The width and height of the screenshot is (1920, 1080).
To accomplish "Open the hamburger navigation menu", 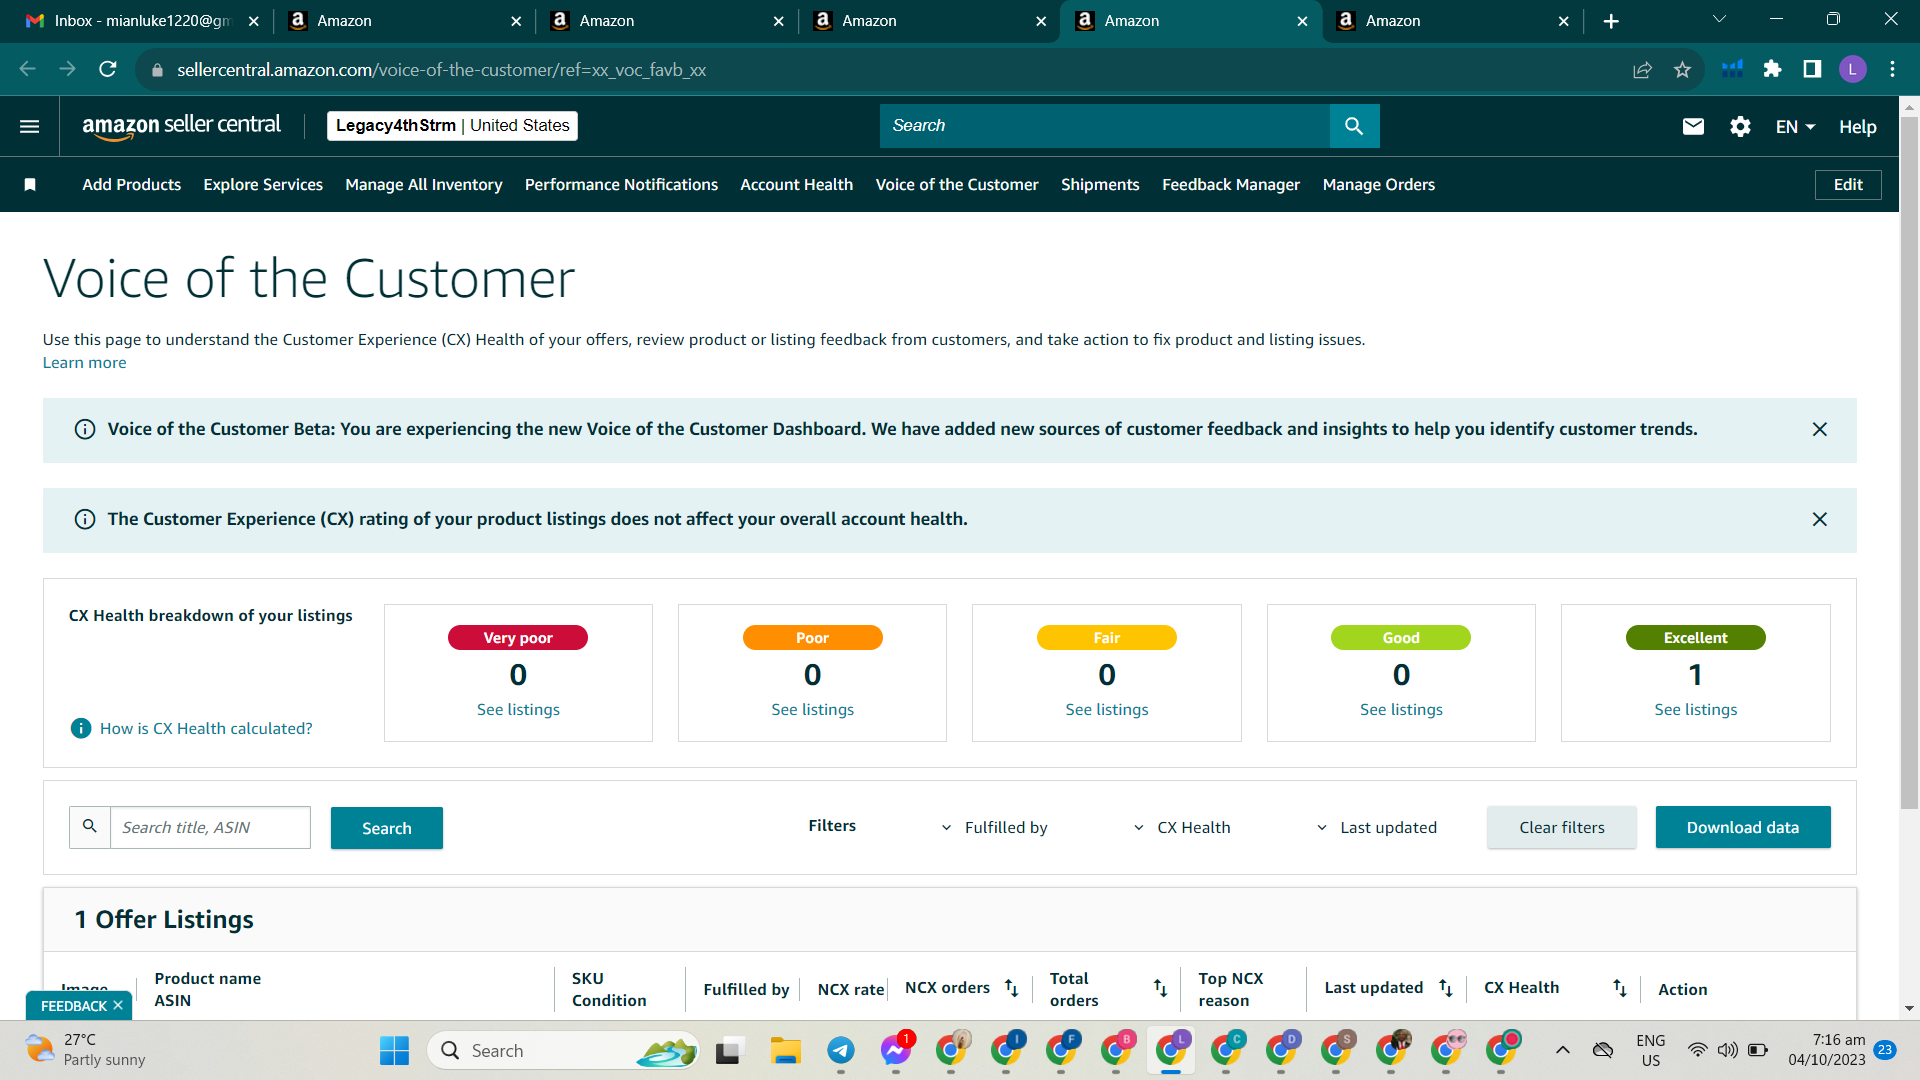I will [x=29, y=126].
